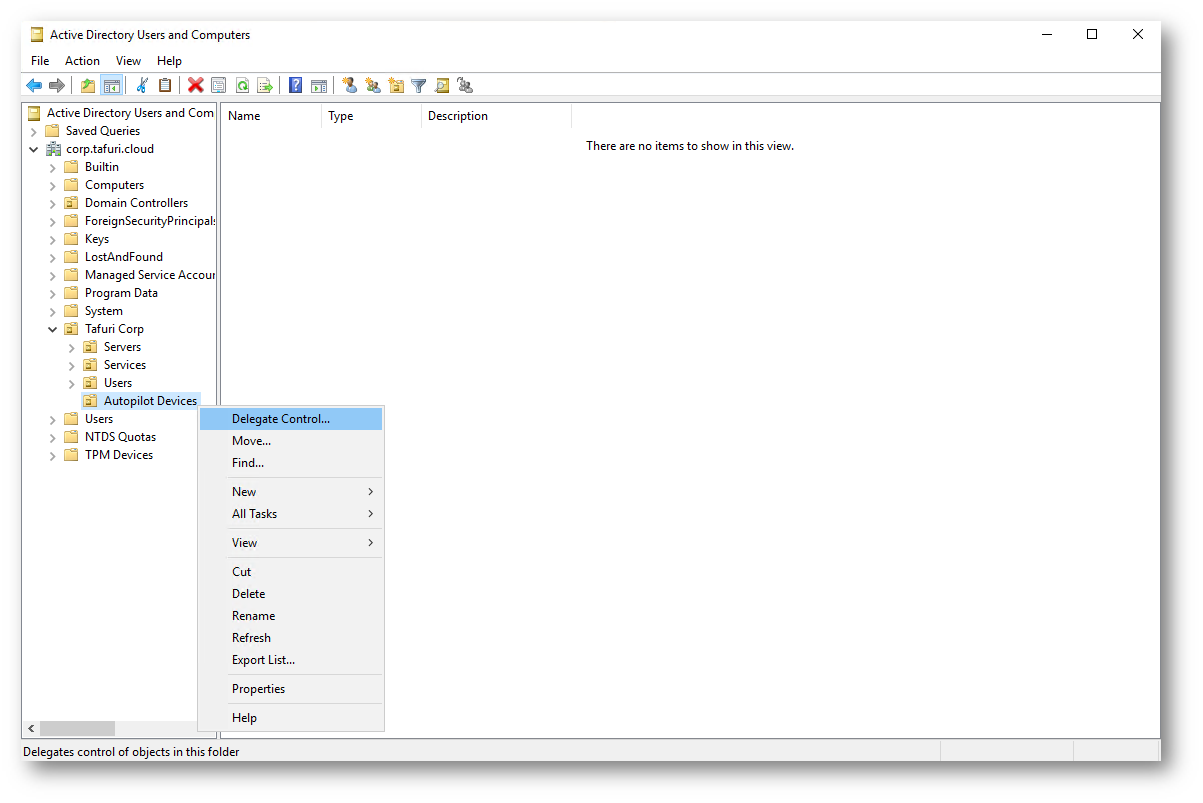This screenshot has height=803, width=1203.
Task: Collapse the Tafuri Corp tree node
Action: point(53,329)
